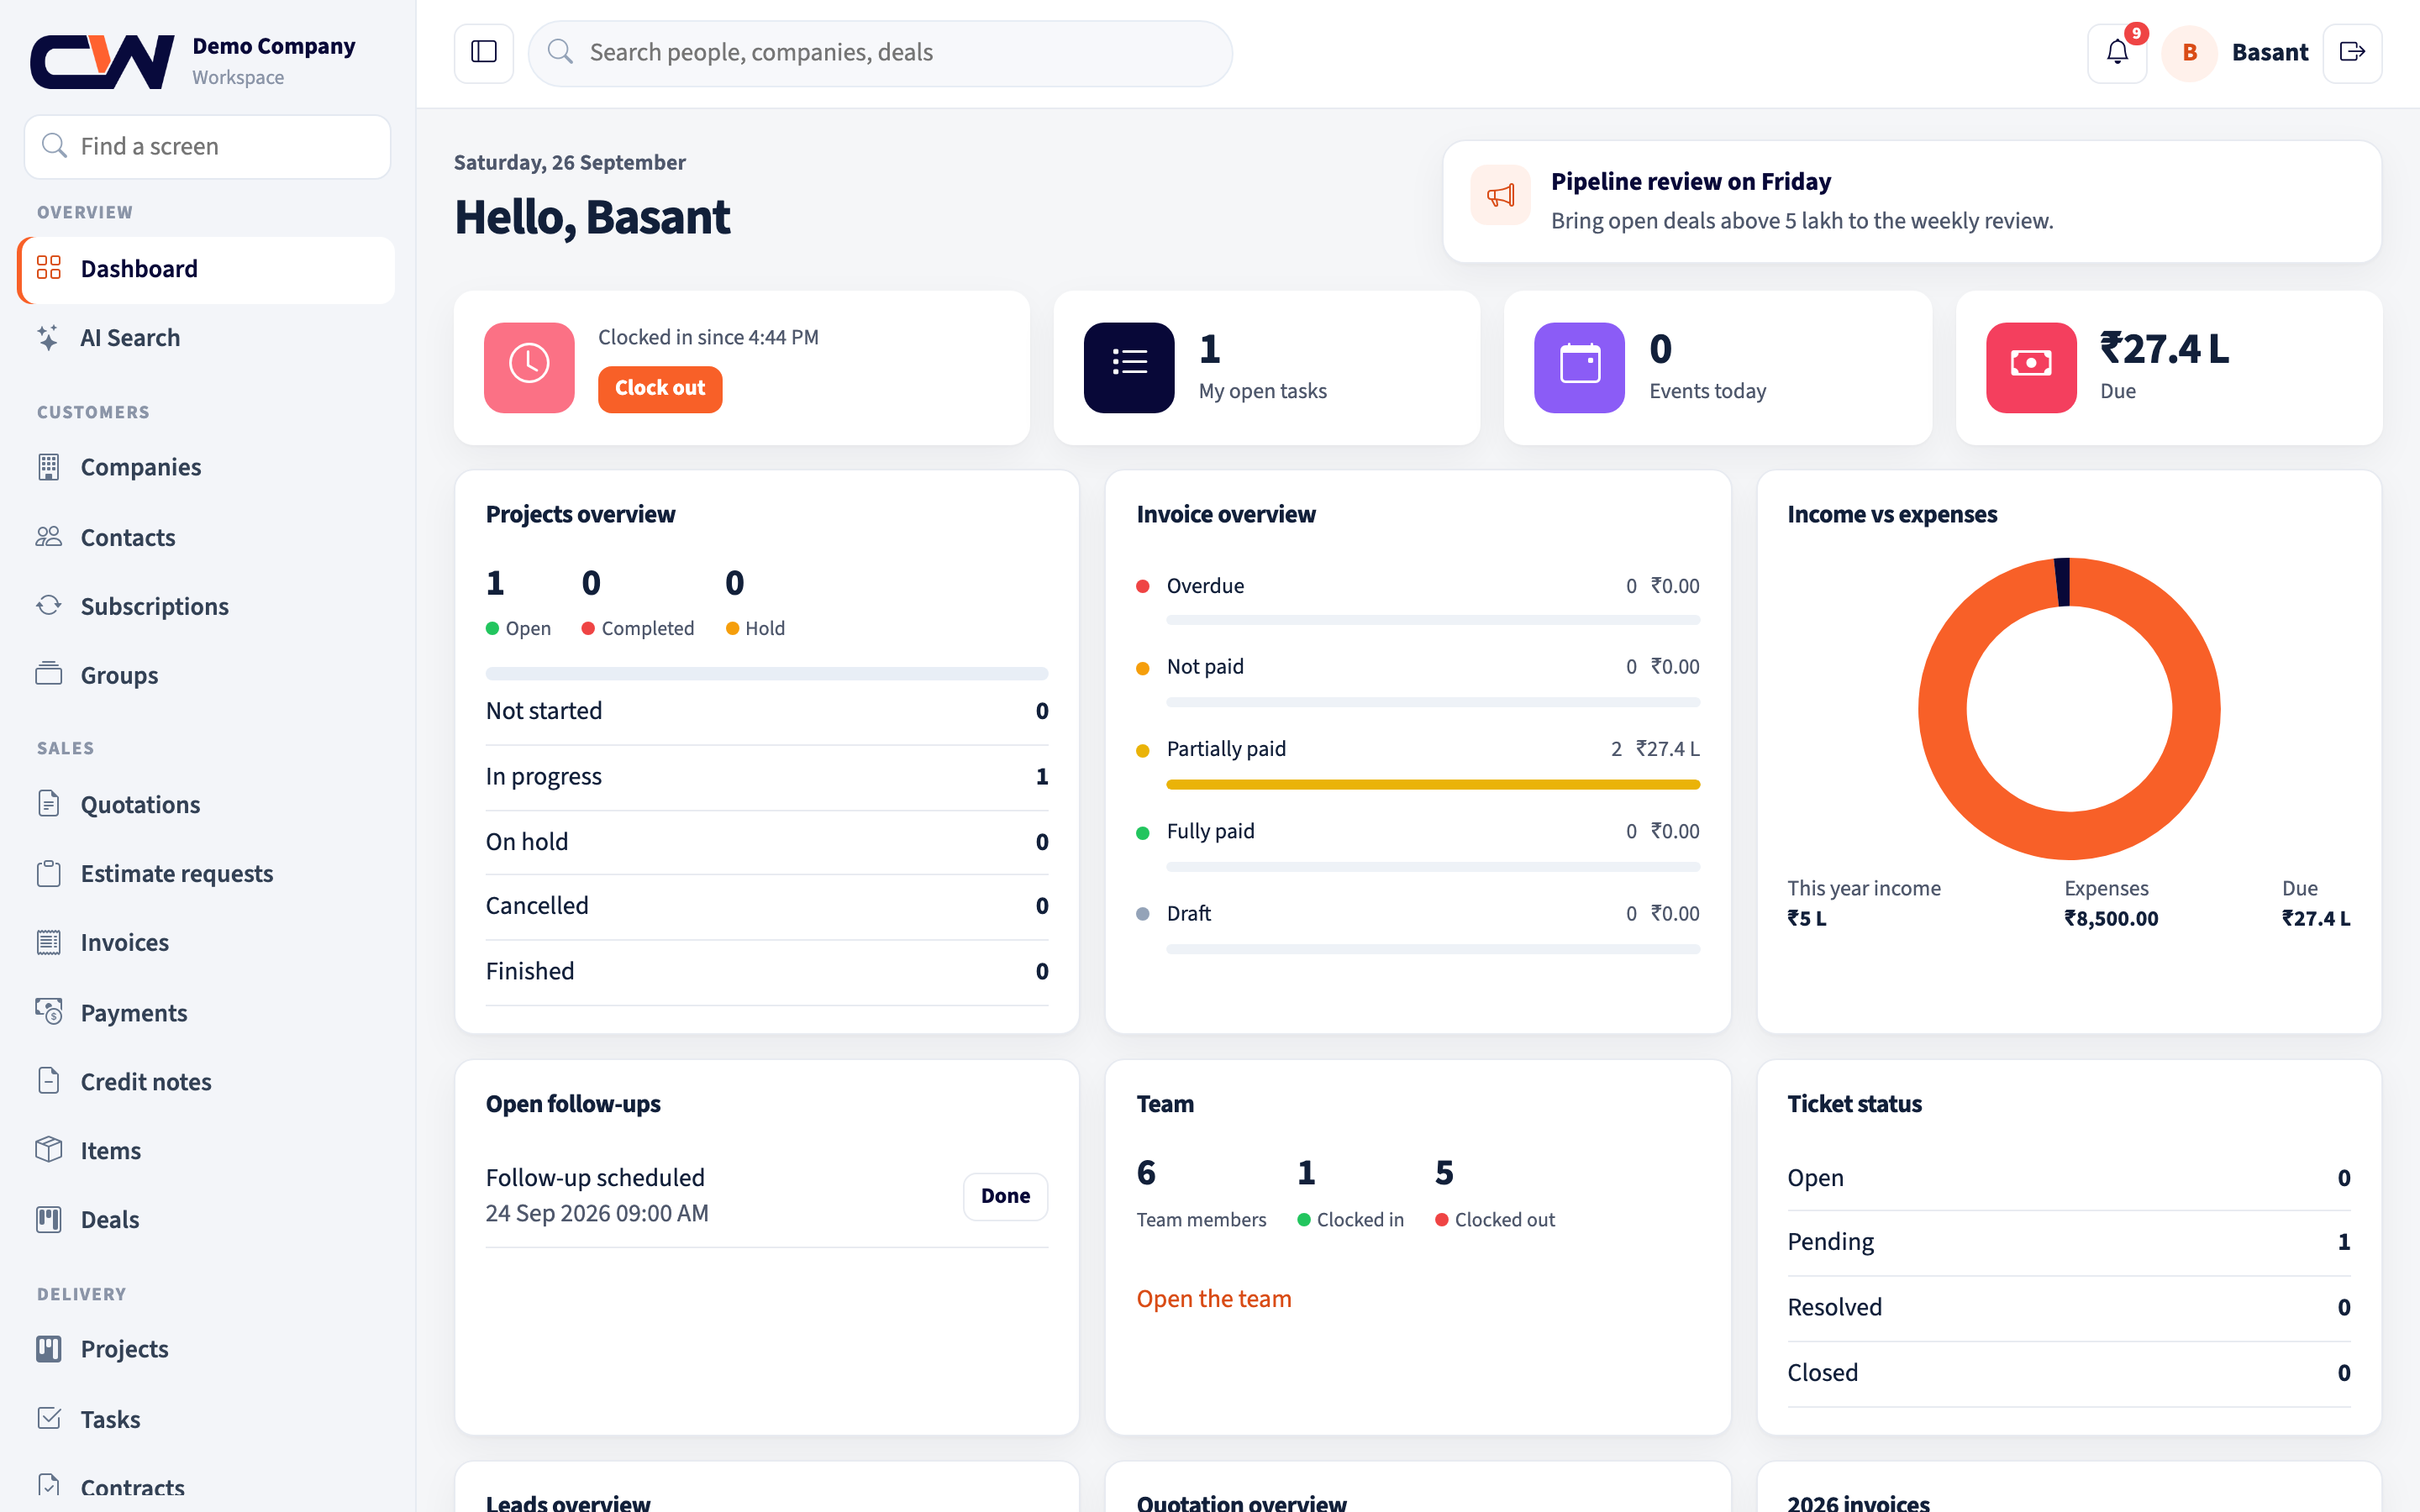
Task: Click the Partially paid yellow progress bar
Action: tap(1433, 784)
